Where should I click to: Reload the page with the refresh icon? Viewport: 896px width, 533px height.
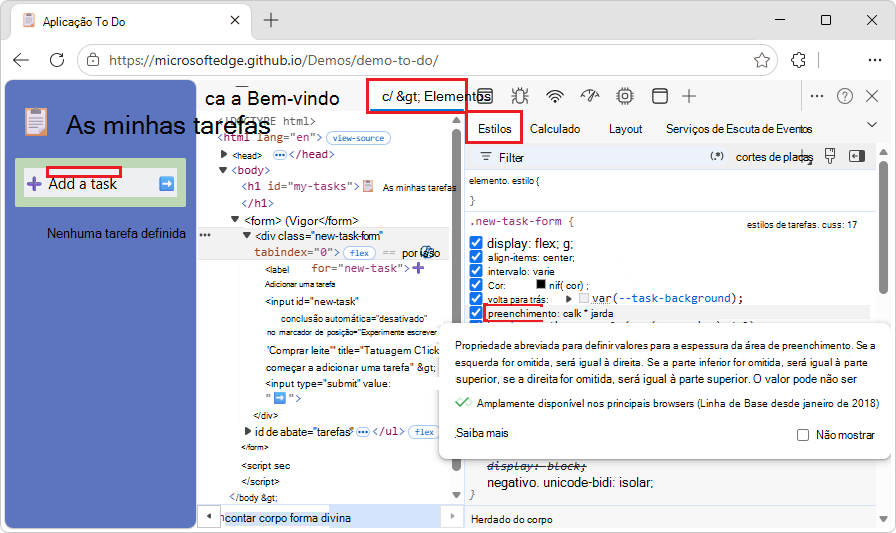[57, 60]
